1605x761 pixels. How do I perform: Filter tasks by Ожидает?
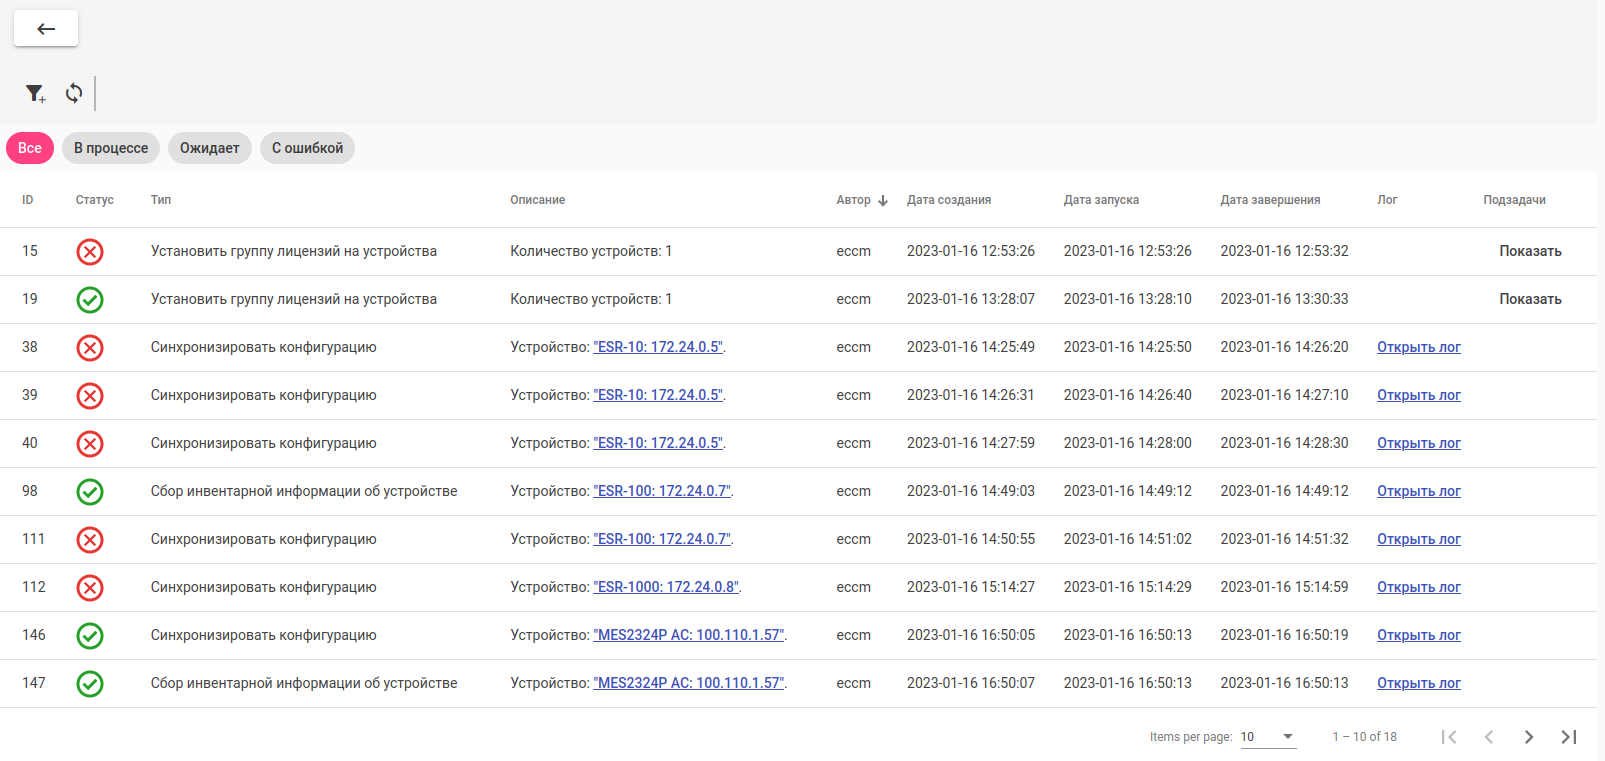210,148
